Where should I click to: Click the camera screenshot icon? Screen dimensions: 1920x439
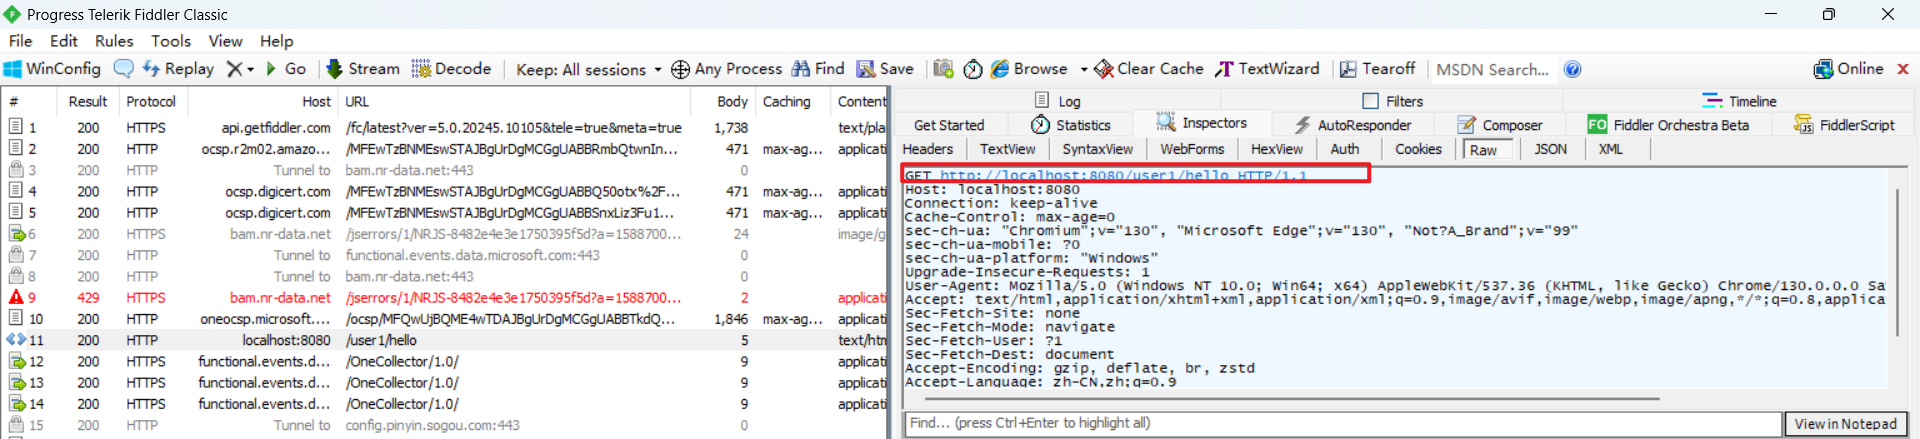(x=943, y=69)
